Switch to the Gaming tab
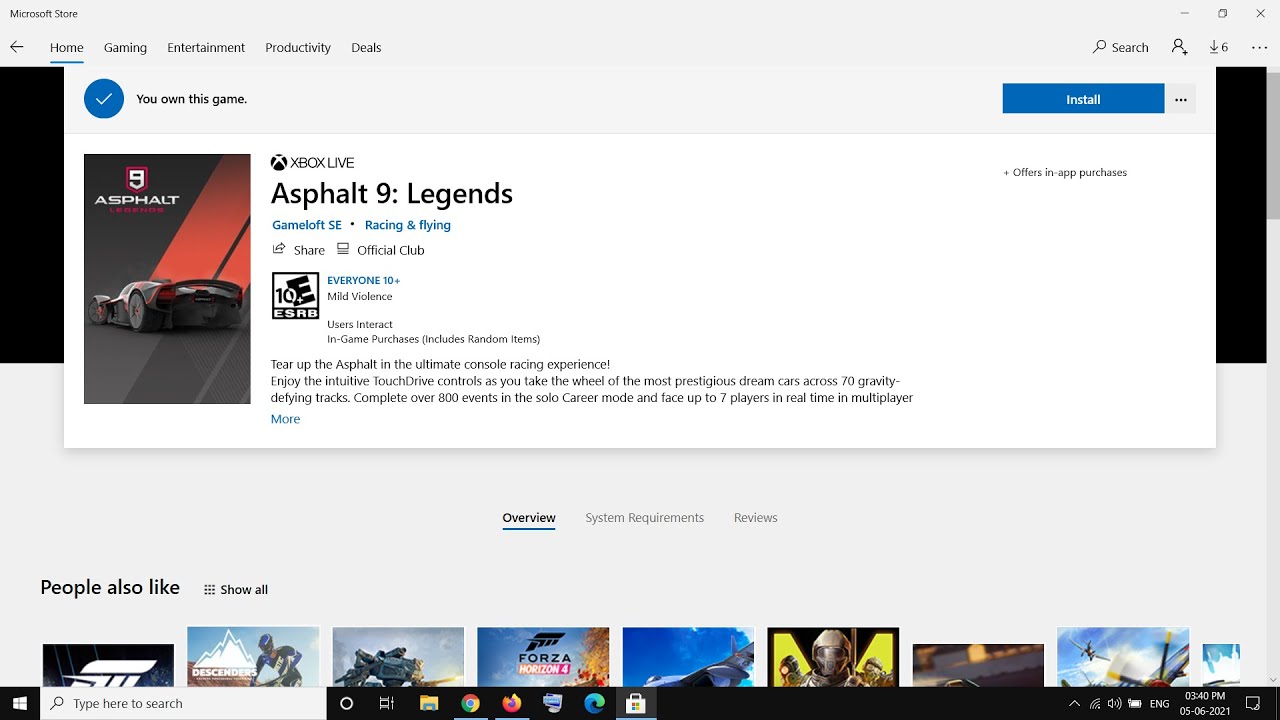Image resolution: width=1280 pixels, height=720 pixels. 125,47
